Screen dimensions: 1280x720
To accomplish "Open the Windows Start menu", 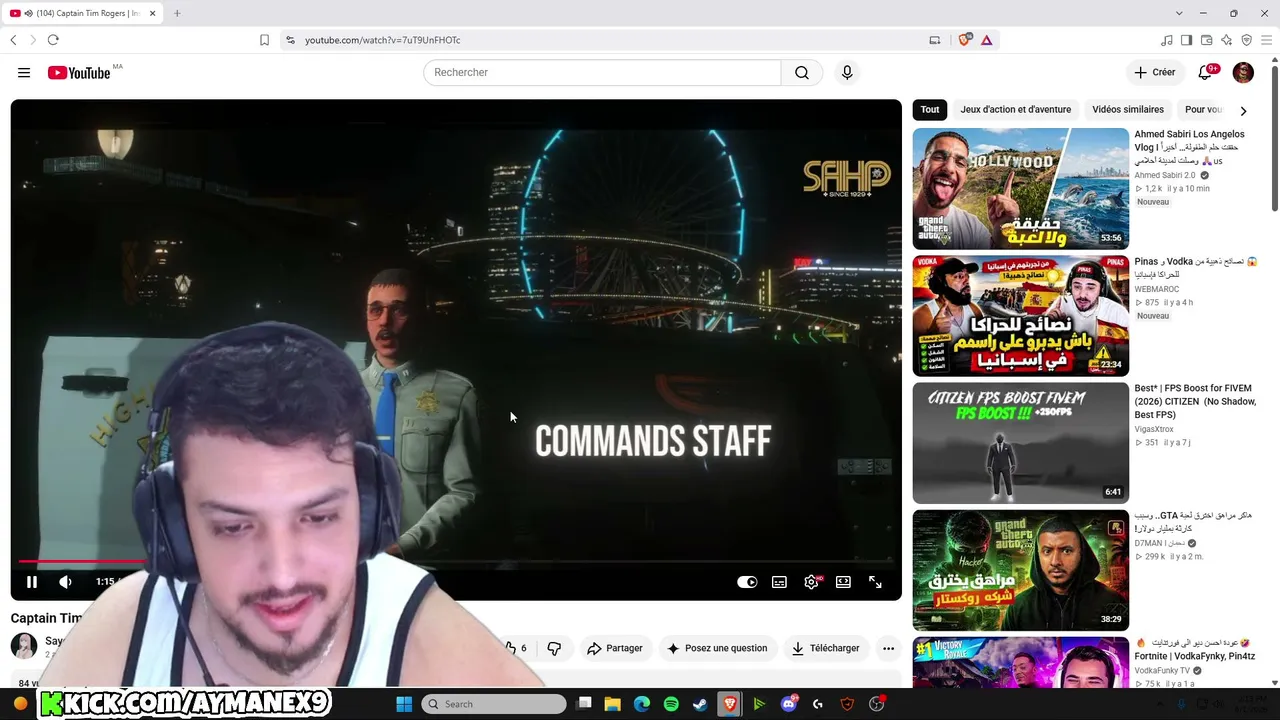I will tap(404, 704).
